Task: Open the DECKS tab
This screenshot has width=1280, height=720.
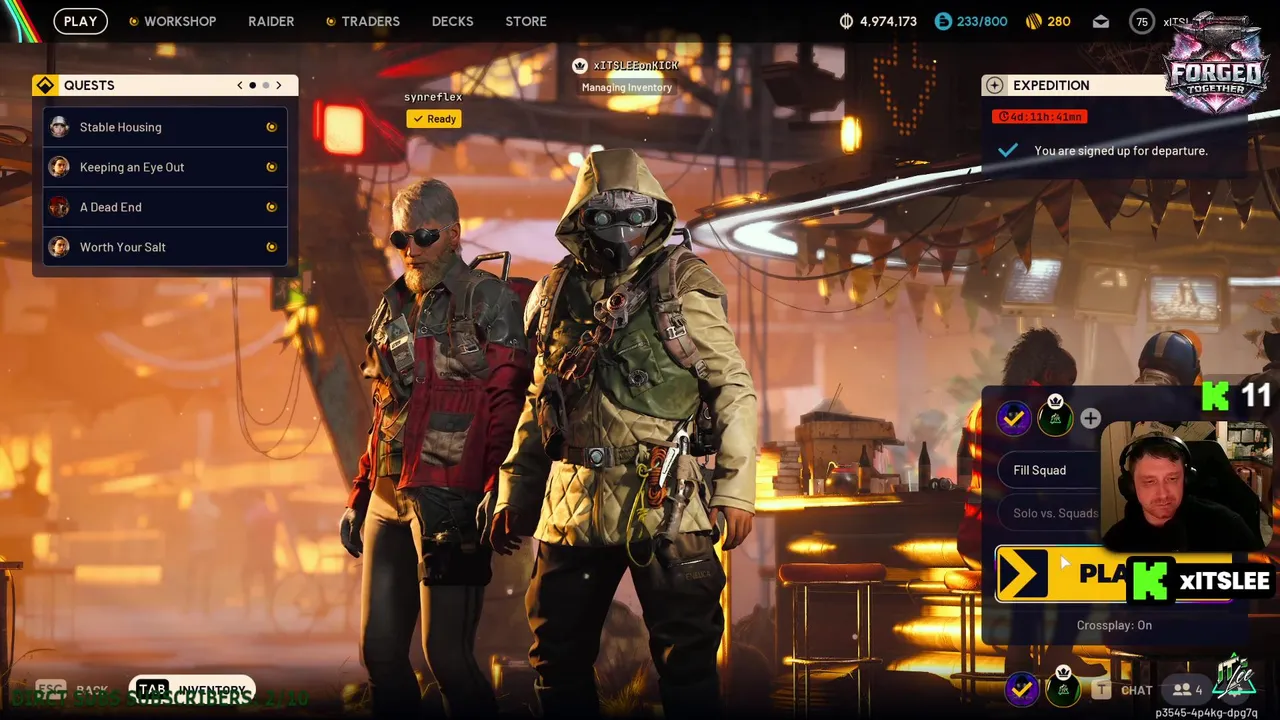Action: coord(452,21)
